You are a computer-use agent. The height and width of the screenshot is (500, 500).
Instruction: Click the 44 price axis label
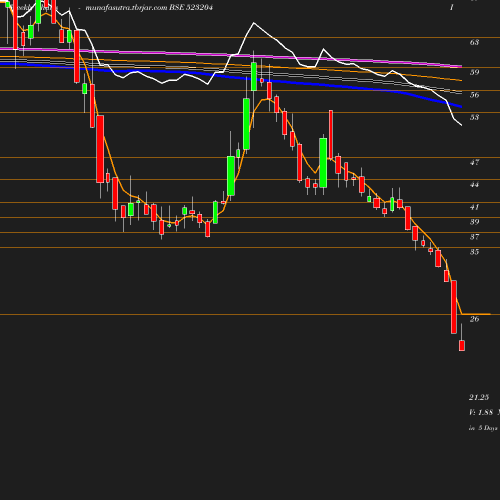474,185
